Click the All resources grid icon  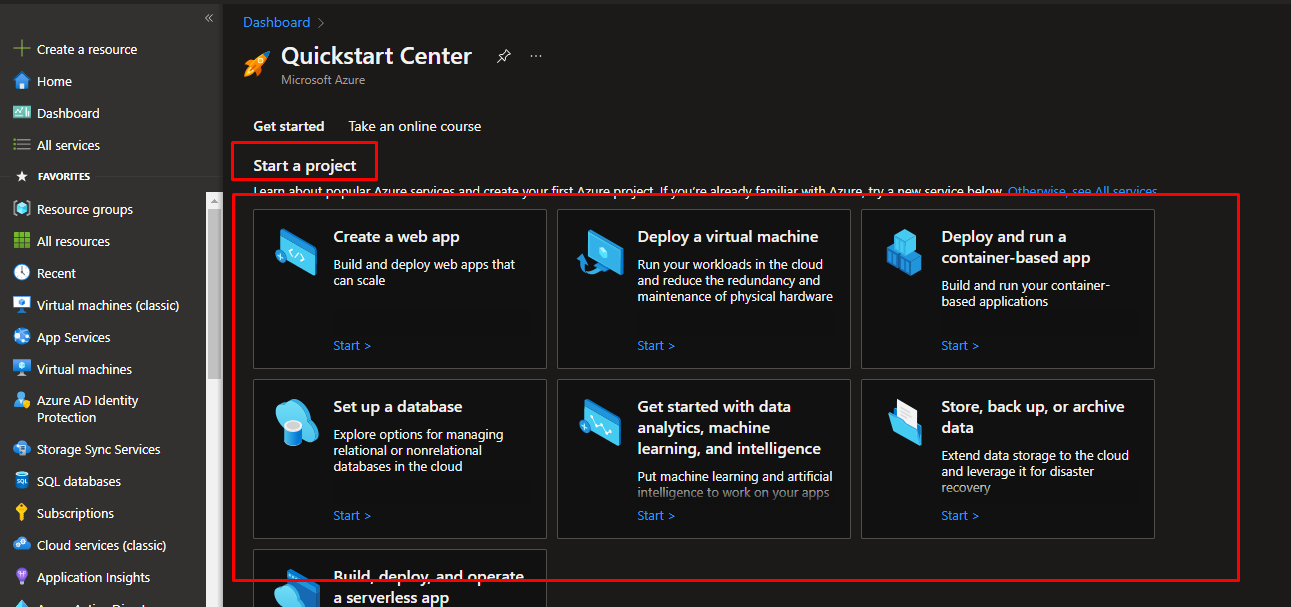click(21, 241)
